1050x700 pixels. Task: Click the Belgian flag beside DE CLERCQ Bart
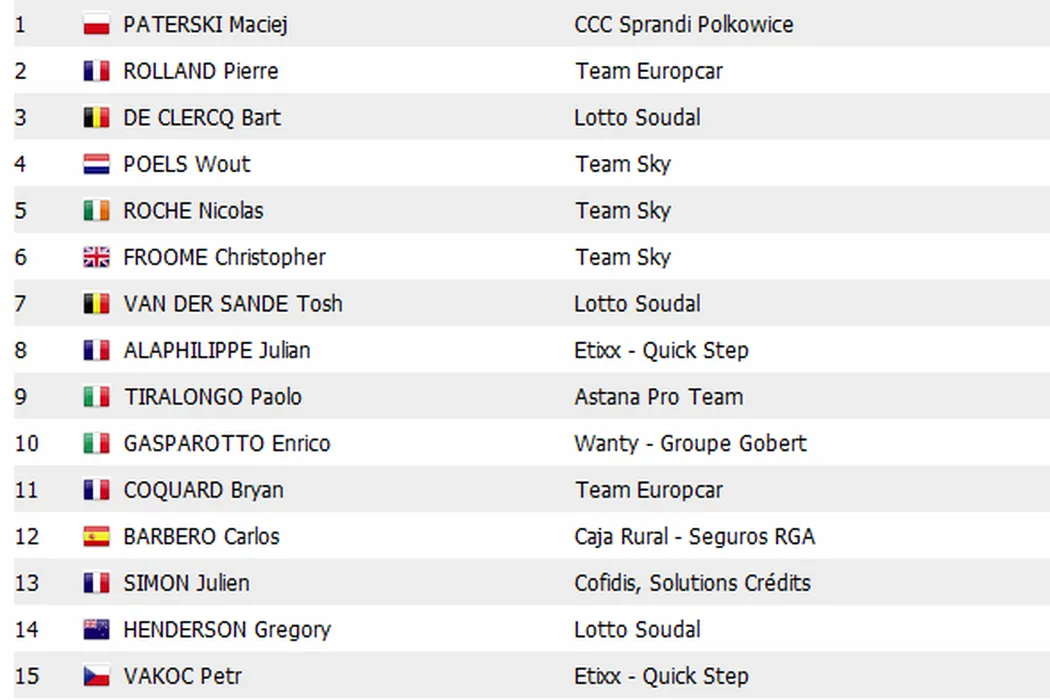tap(96, 118)
